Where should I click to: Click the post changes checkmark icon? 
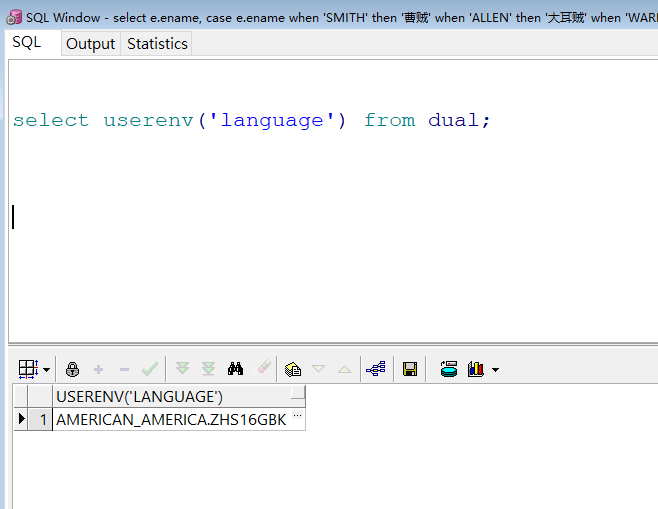pyautogui.click(x=150, y=369)
